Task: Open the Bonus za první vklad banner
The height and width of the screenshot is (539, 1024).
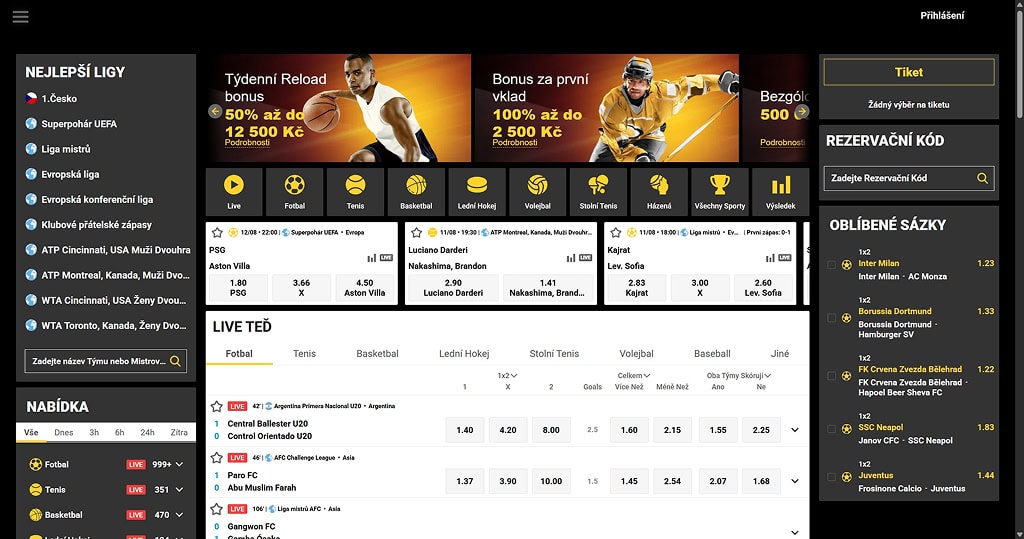Action: [x=608, y=108]
